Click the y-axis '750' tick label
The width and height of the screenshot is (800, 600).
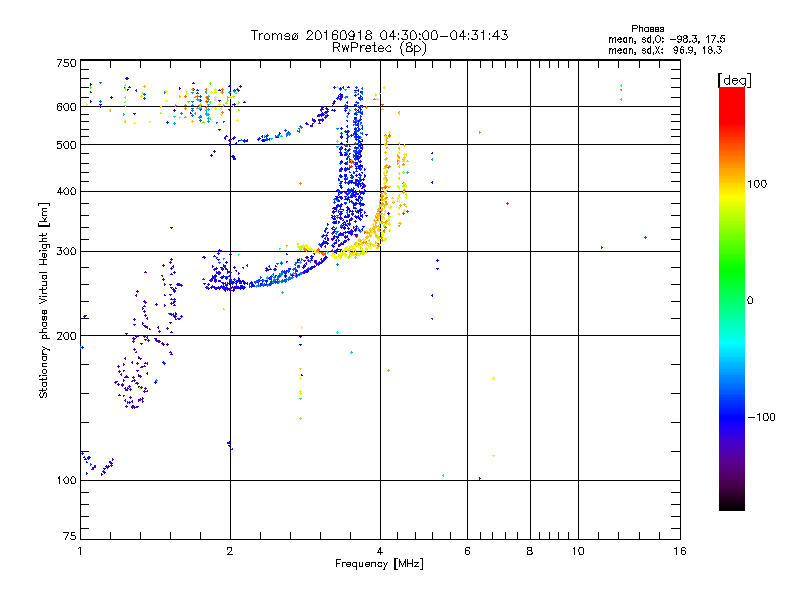[66, 63]
